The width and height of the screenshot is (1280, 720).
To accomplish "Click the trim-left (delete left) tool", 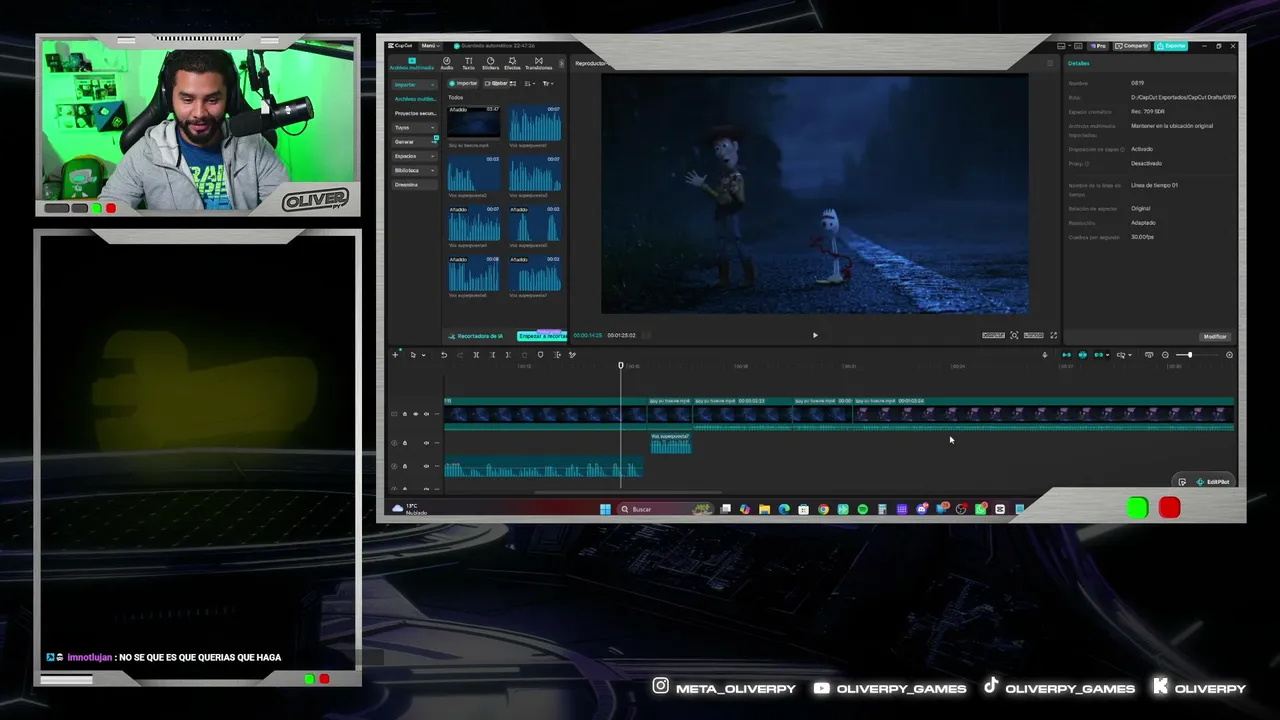I will point(492,355).
